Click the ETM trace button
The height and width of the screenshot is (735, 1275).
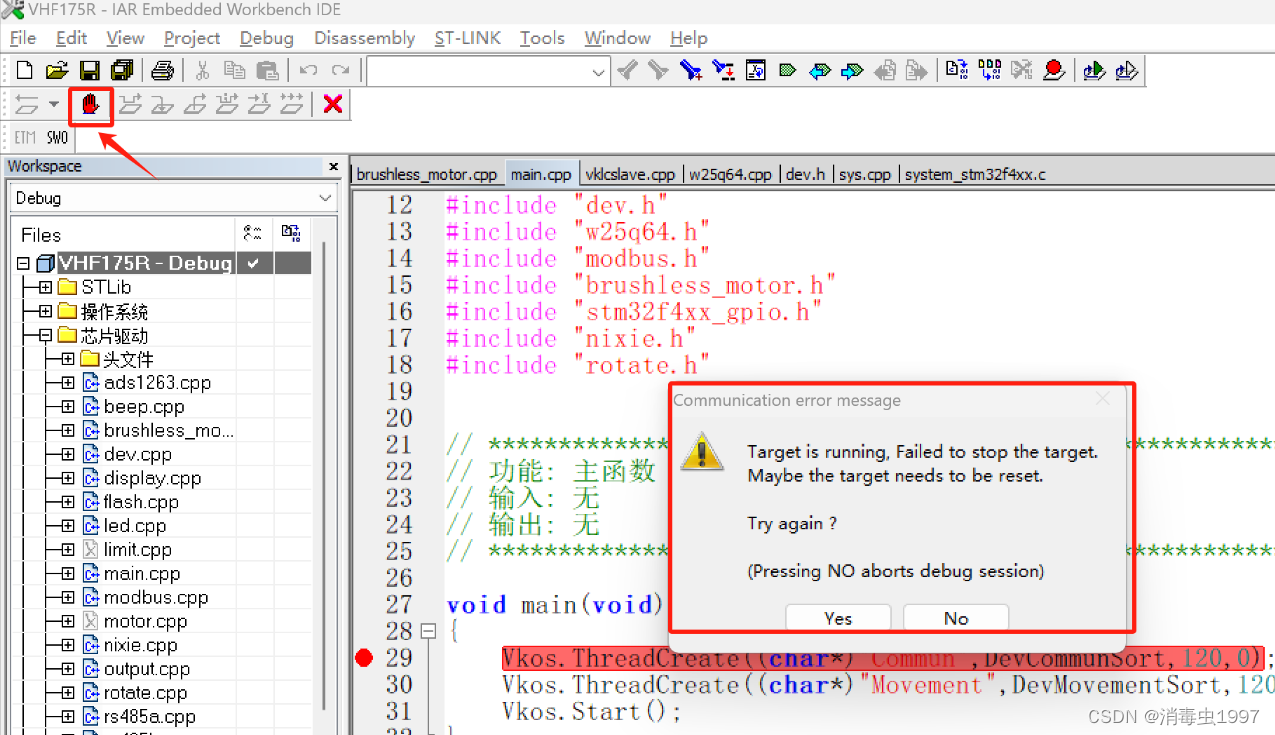point(25,138)
